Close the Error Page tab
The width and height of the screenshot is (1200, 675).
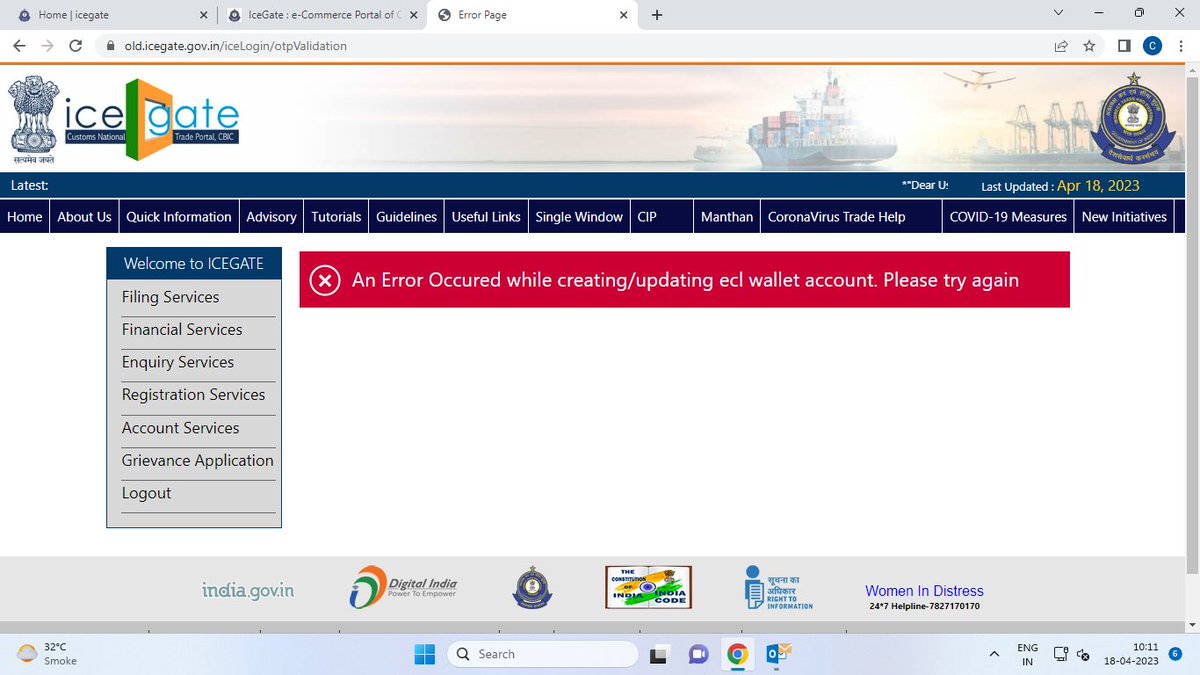(x=624, y=15)
